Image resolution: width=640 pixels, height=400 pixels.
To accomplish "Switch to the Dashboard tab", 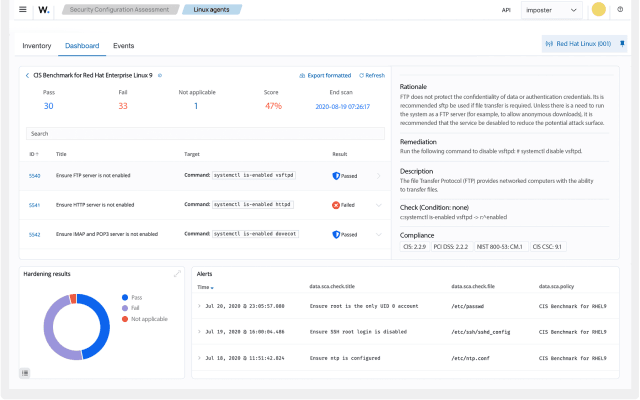I will [x=82, y=46].
